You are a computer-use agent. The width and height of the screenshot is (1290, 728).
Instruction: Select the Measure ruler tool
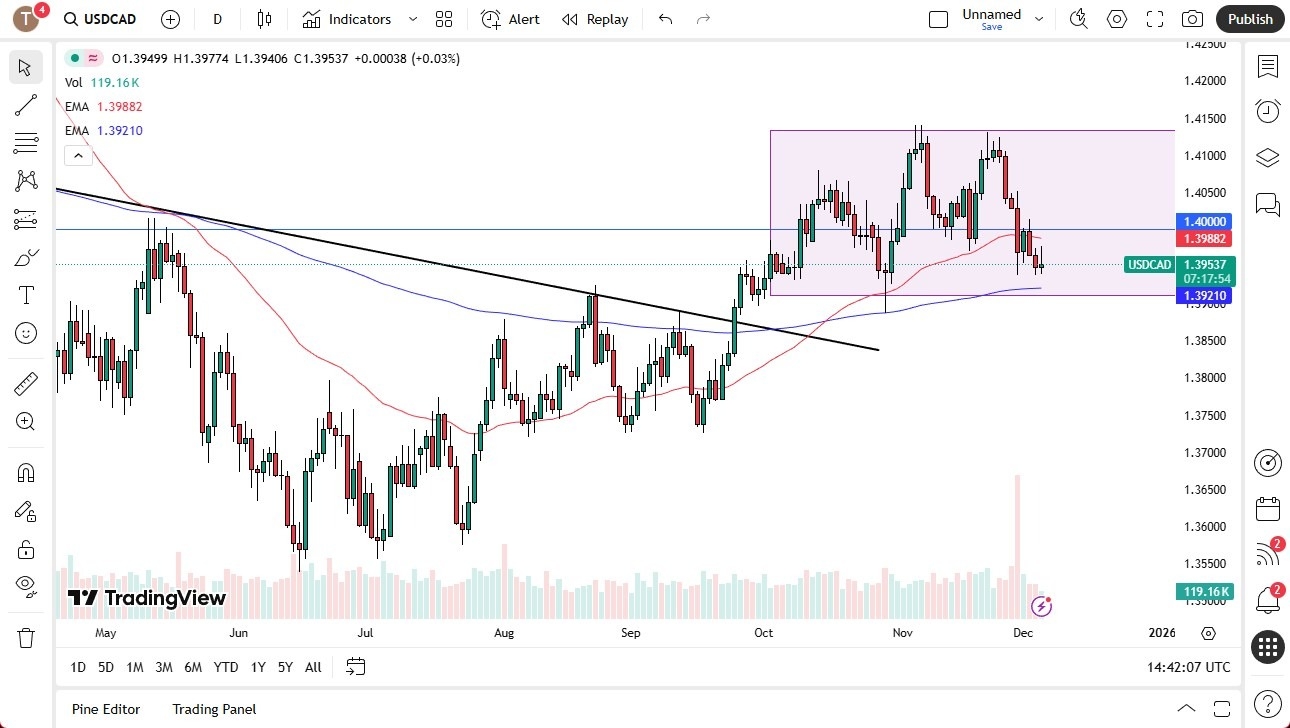[x=25, y=383]
